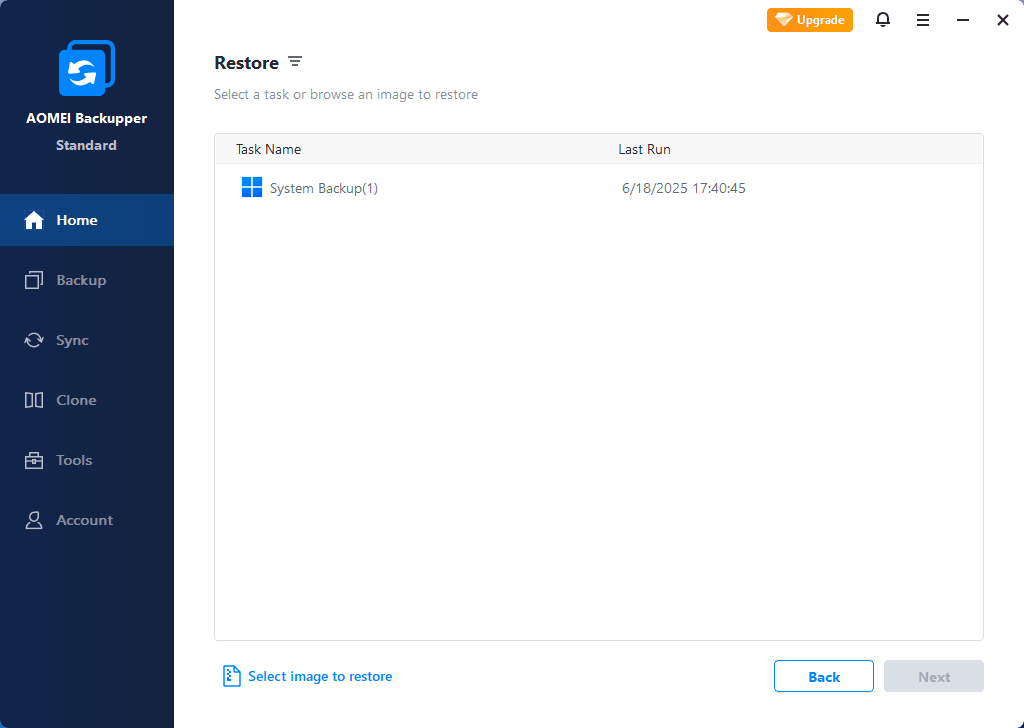Viewport: 1024px width, 728px height.
Task: Open the hamburger menu in title bar
Action: point(922,20)
